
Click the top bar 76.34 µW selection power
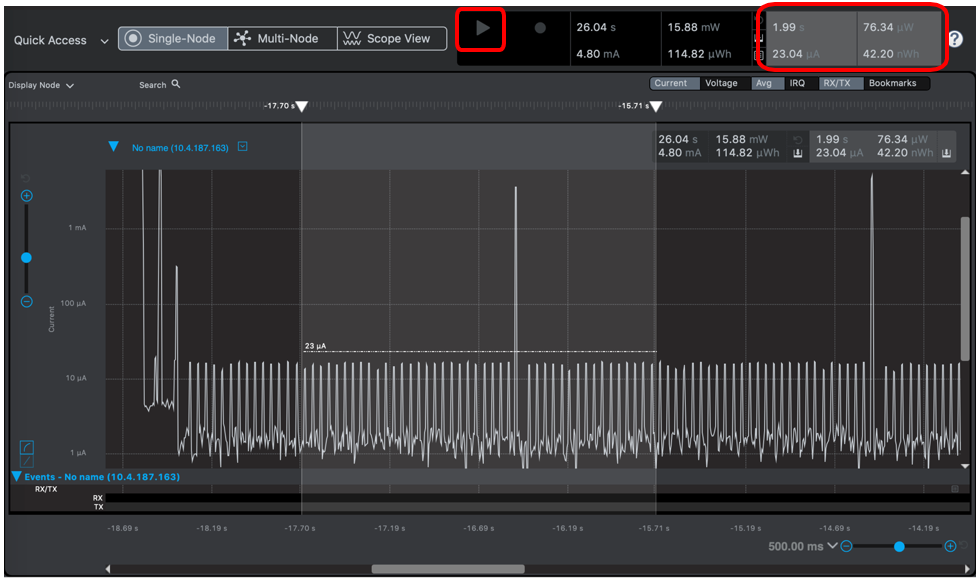tap(888, 28)
